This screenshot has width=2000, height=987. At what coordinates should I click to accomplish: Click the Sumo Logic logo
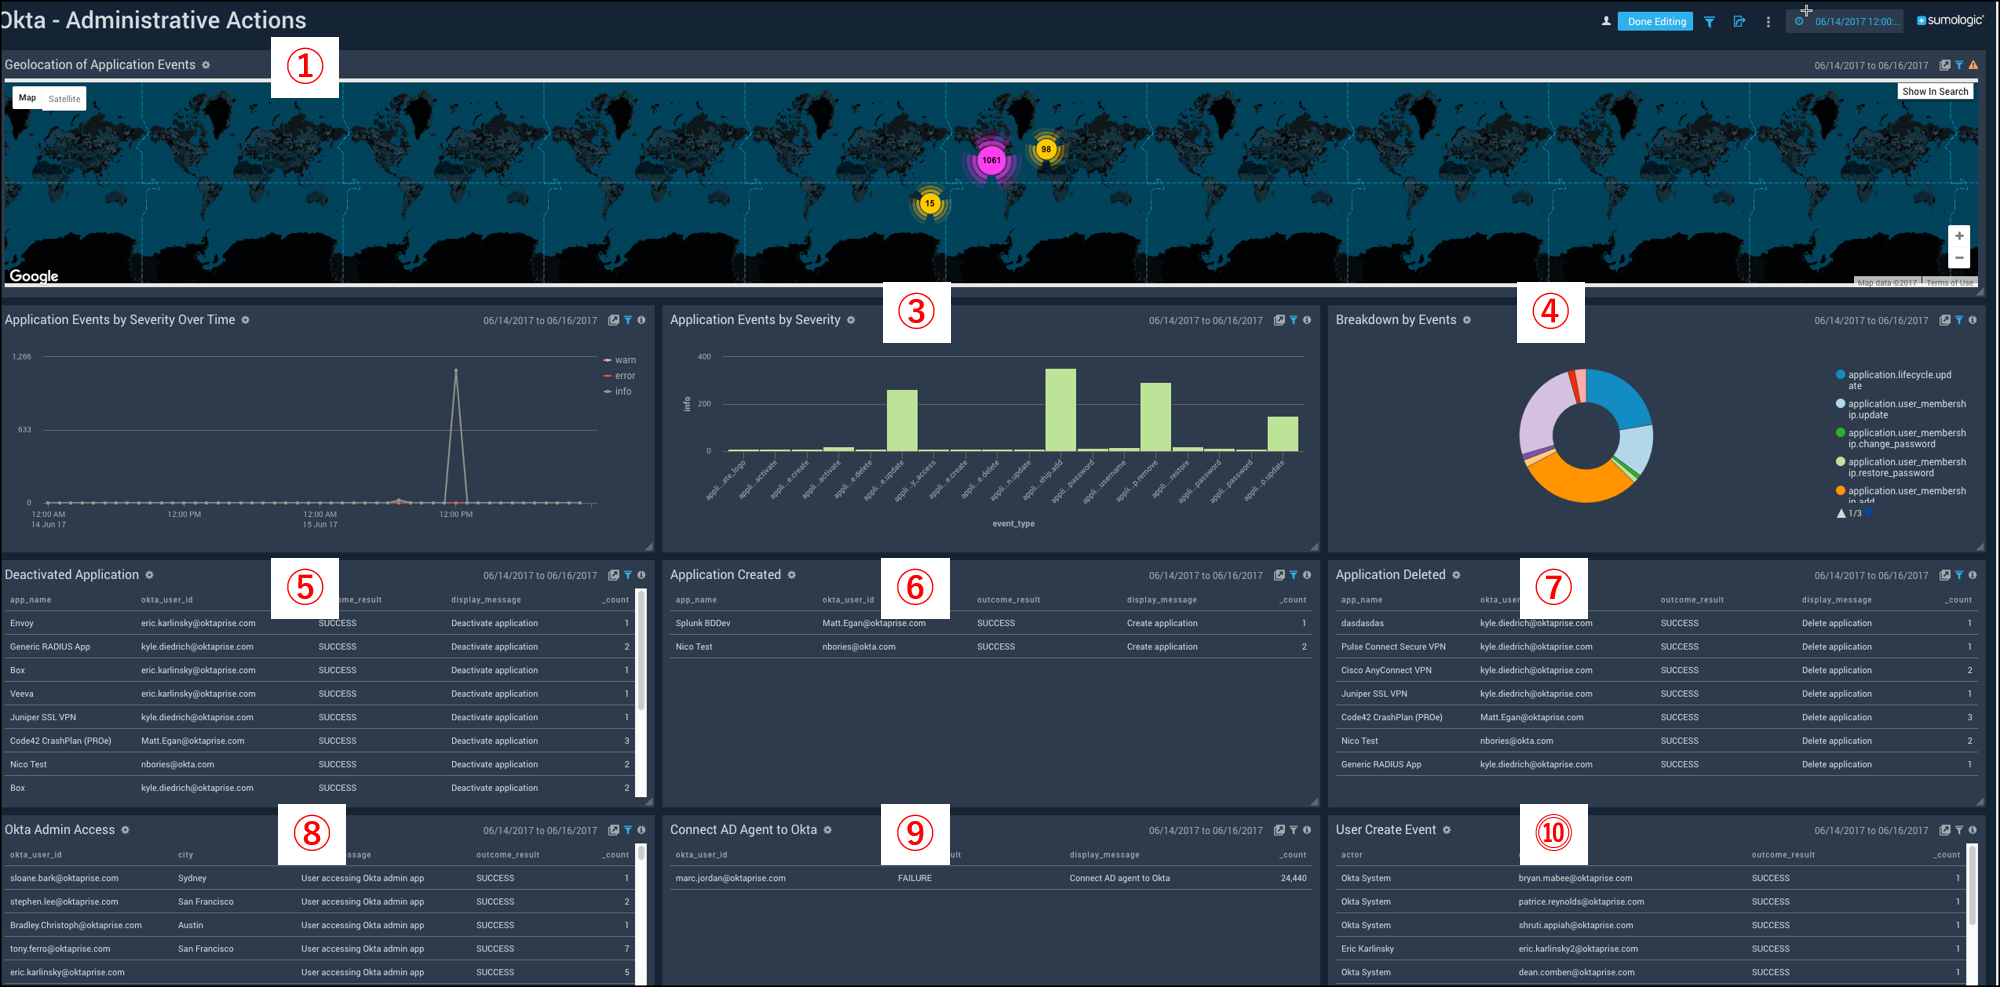1950,20
